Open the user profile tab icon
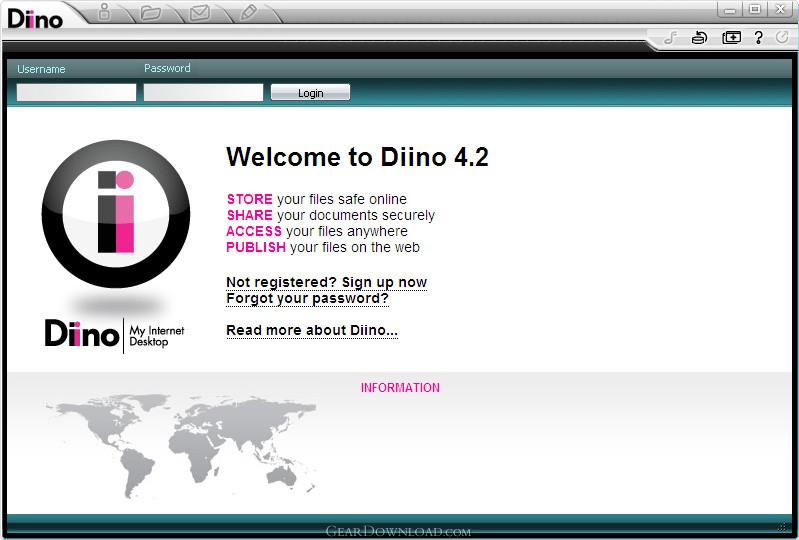Image resolution: width=799 pixels, height=540 pixels. [x=104, y=12]
